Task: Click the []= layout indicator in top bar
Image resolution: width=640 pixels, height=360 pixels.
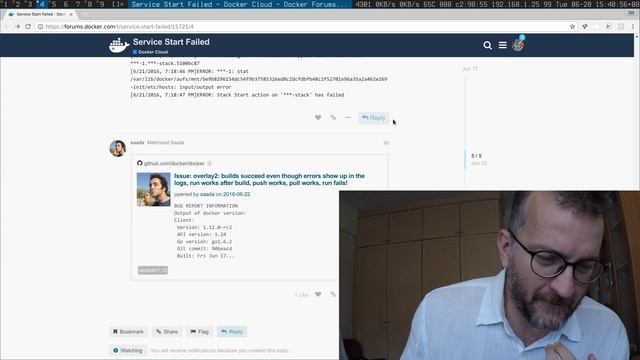Action: coord(118,4)
